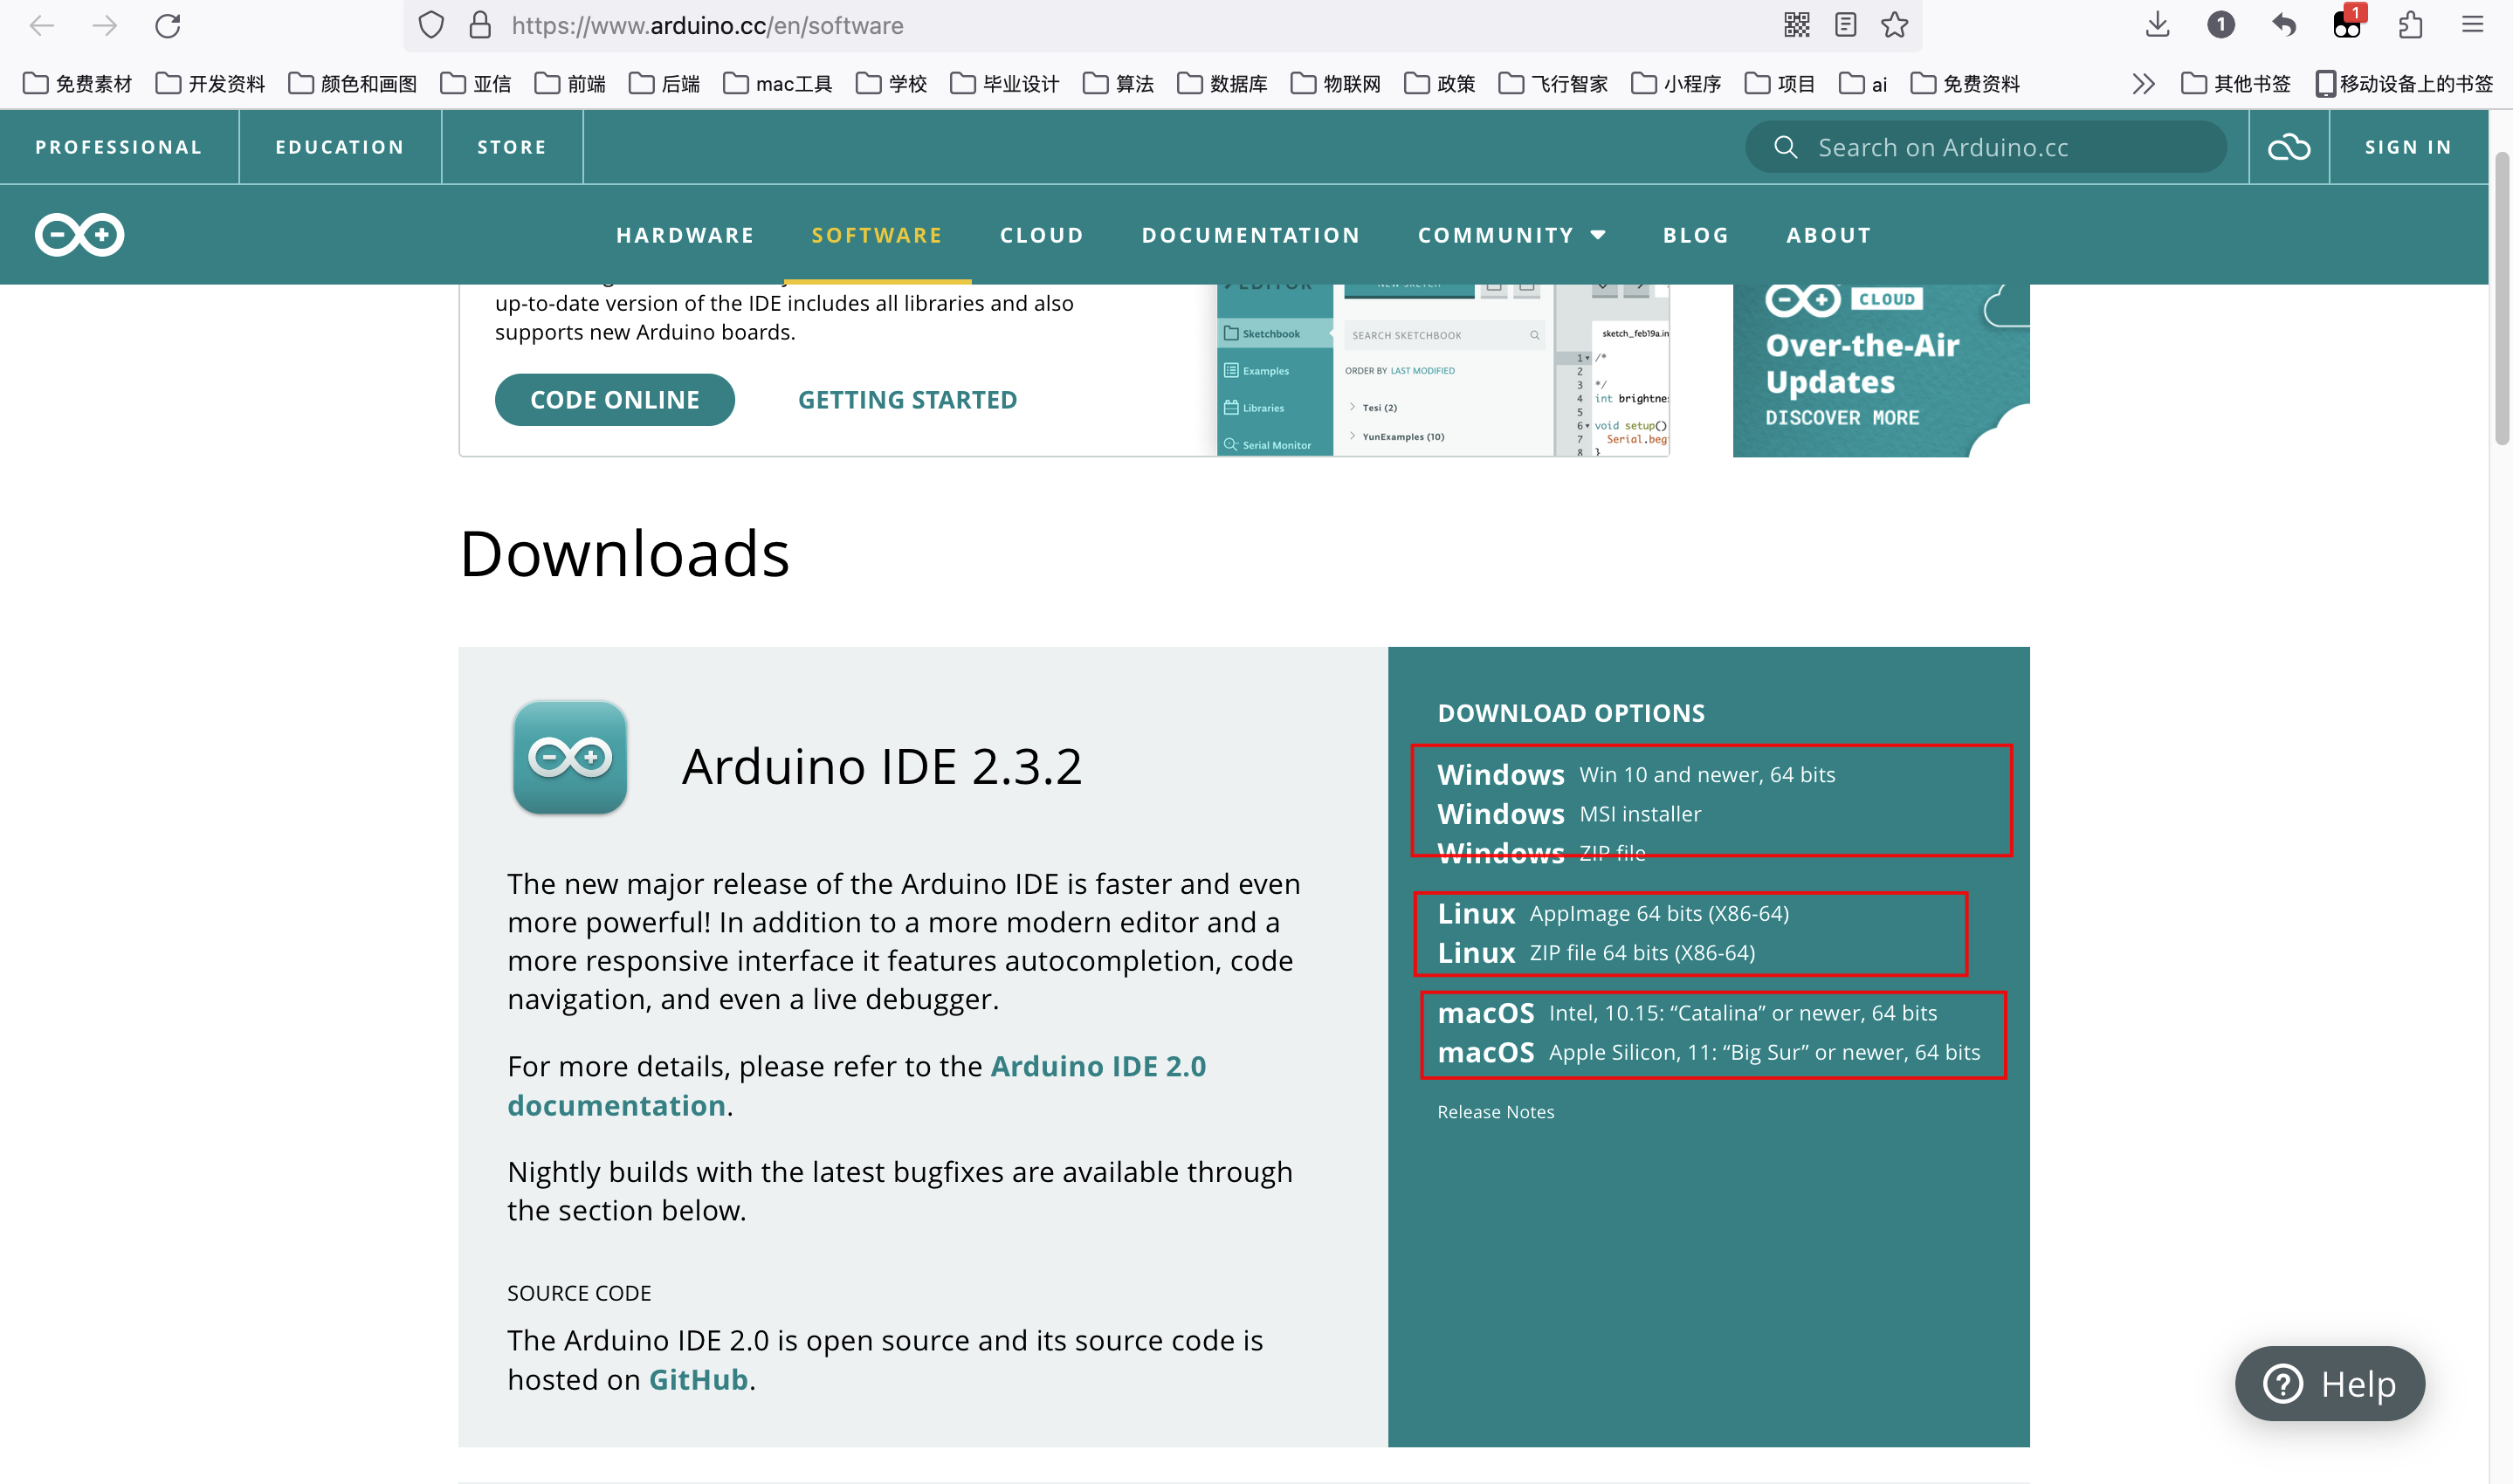
Task: Click the browser reload page icon
Action: [x=167, y=25]
